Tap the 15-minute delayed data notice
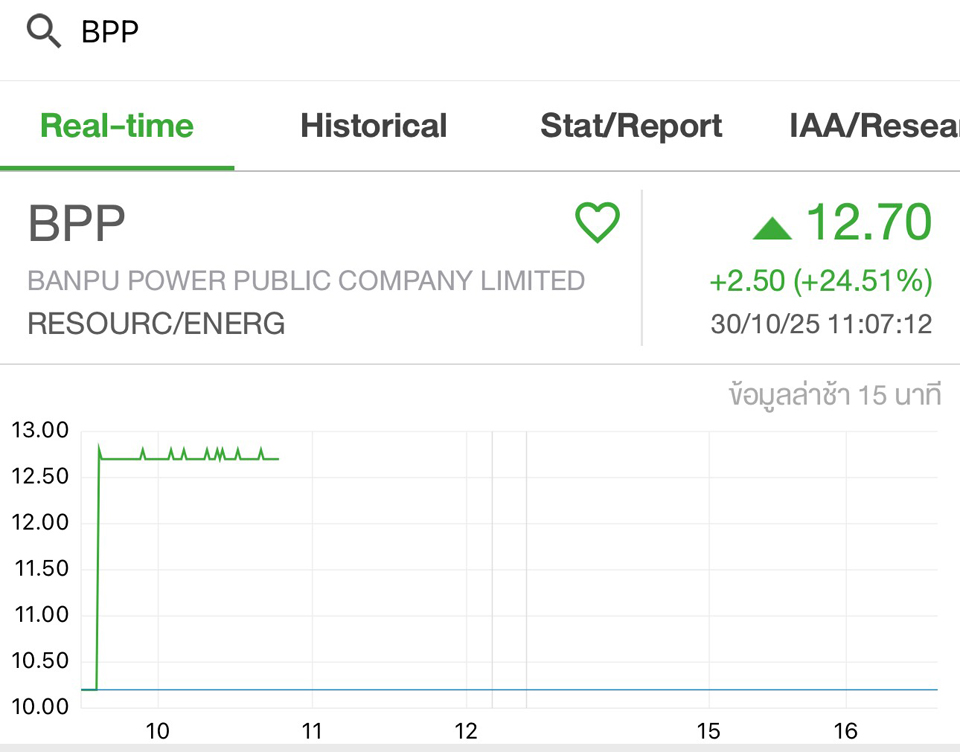This screenshot has height=752, width=960. [834, 396]
